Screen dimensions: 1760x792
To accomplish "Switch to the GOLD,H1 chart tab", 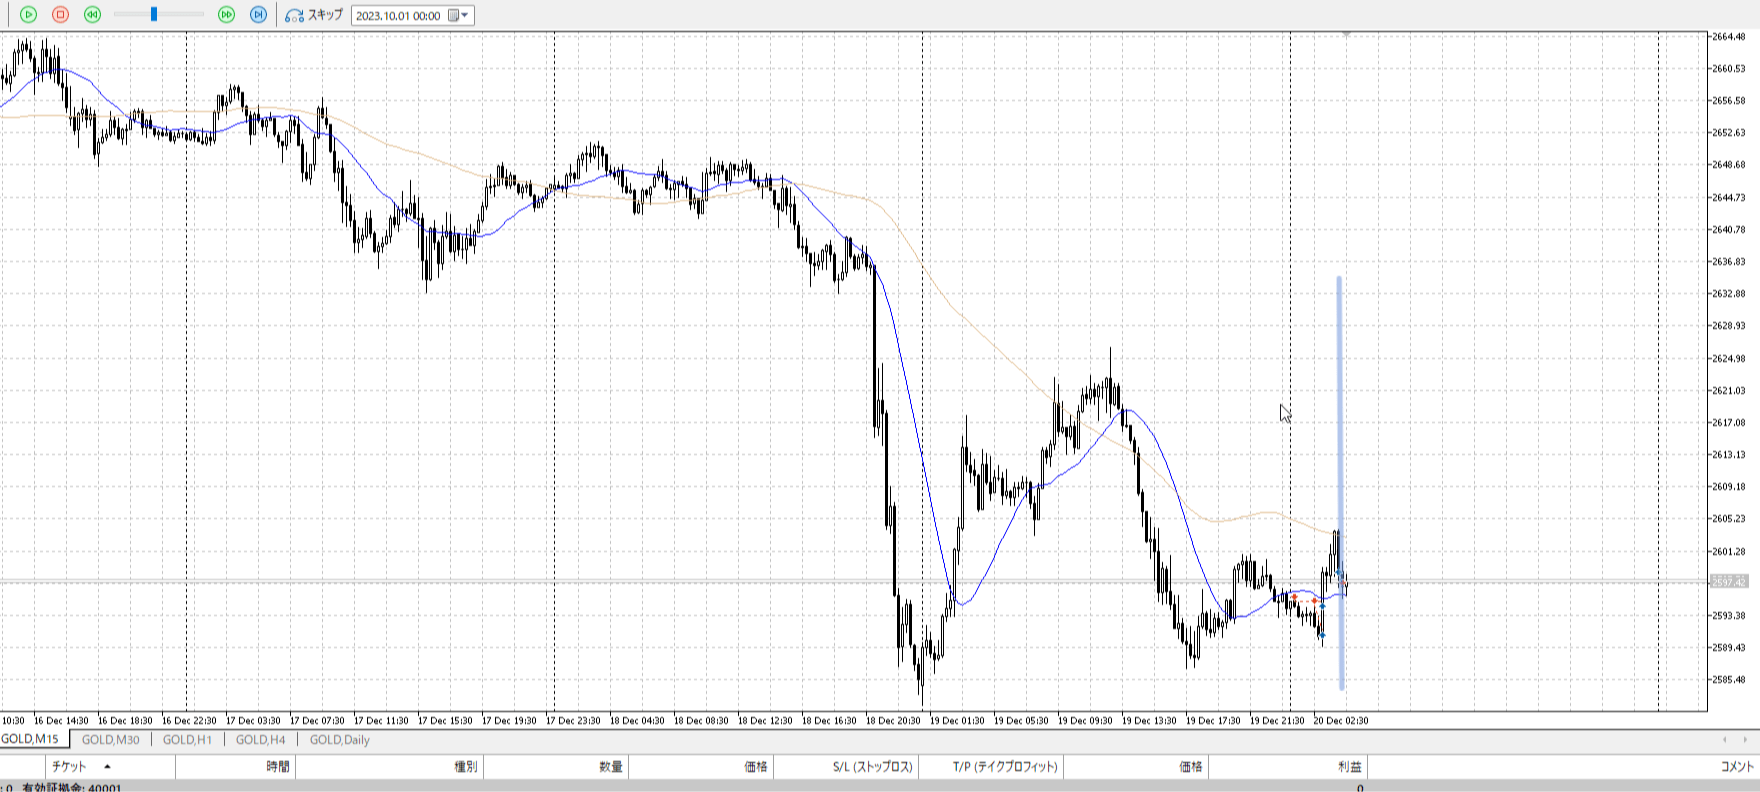I will pos(187,740).
